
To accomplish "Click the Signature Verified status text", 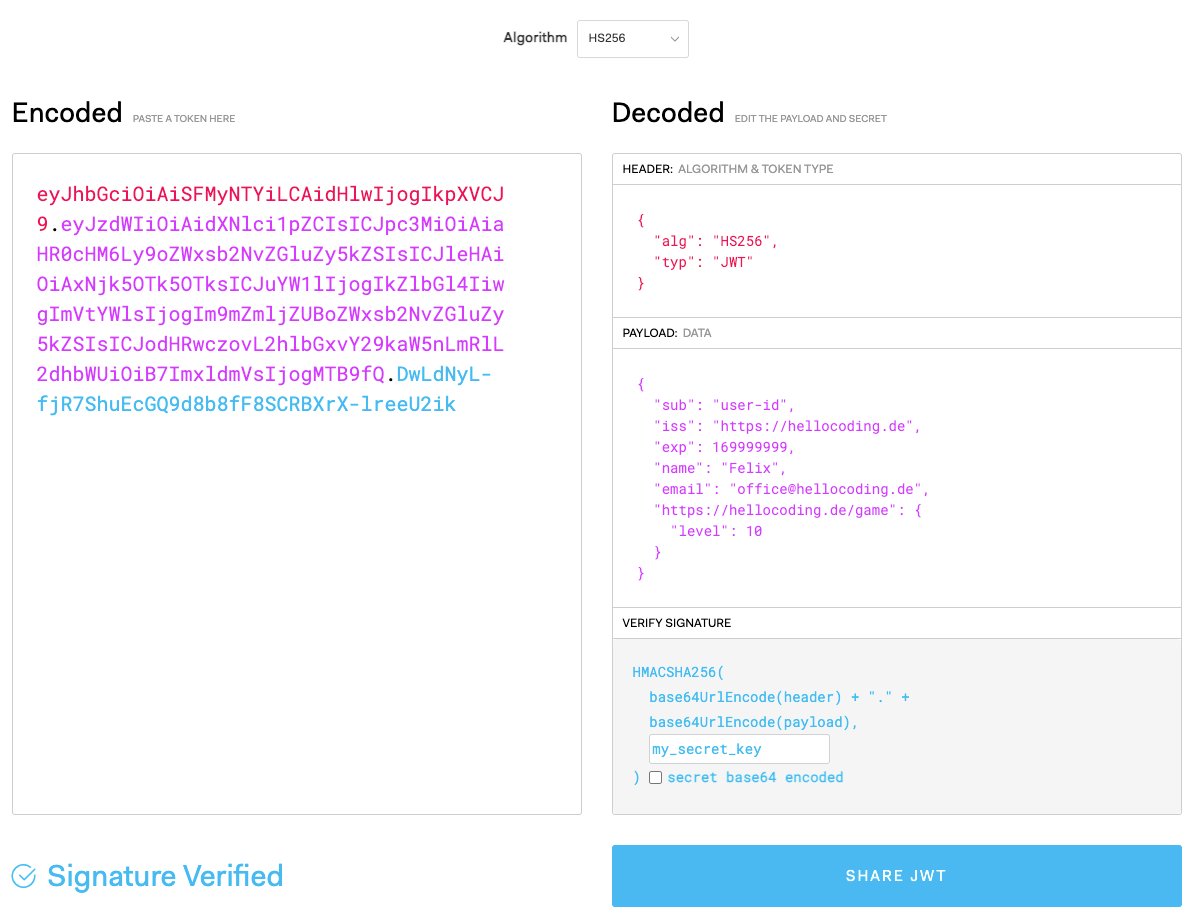I will pos(164,876).
